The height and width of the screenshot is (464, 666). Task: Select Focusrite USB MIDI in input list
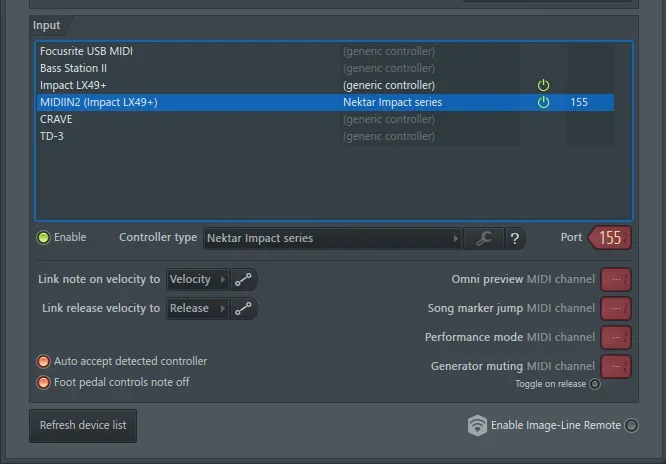[x=86, y=51]
